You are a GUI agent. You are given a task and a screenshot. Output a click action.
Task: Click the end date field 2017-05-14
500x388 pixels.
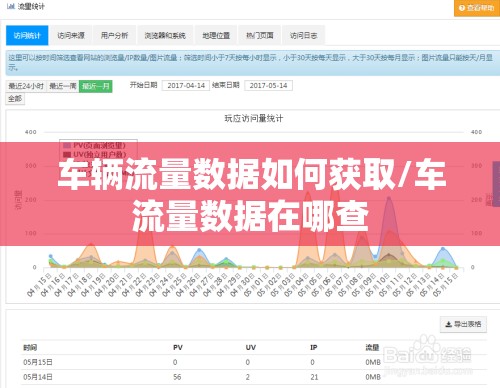pos(268,86)
